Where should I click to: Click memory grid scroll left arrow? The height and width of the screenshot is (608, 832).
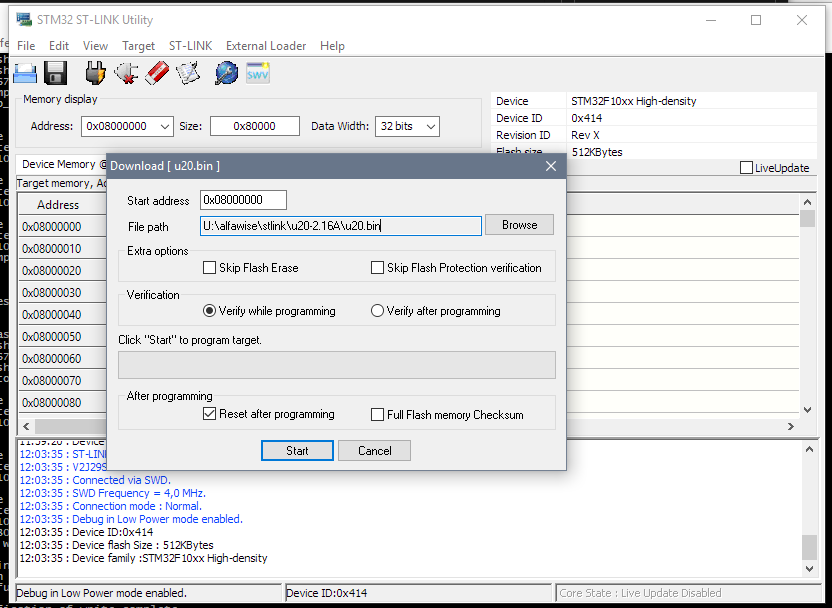tap(26, 427)
